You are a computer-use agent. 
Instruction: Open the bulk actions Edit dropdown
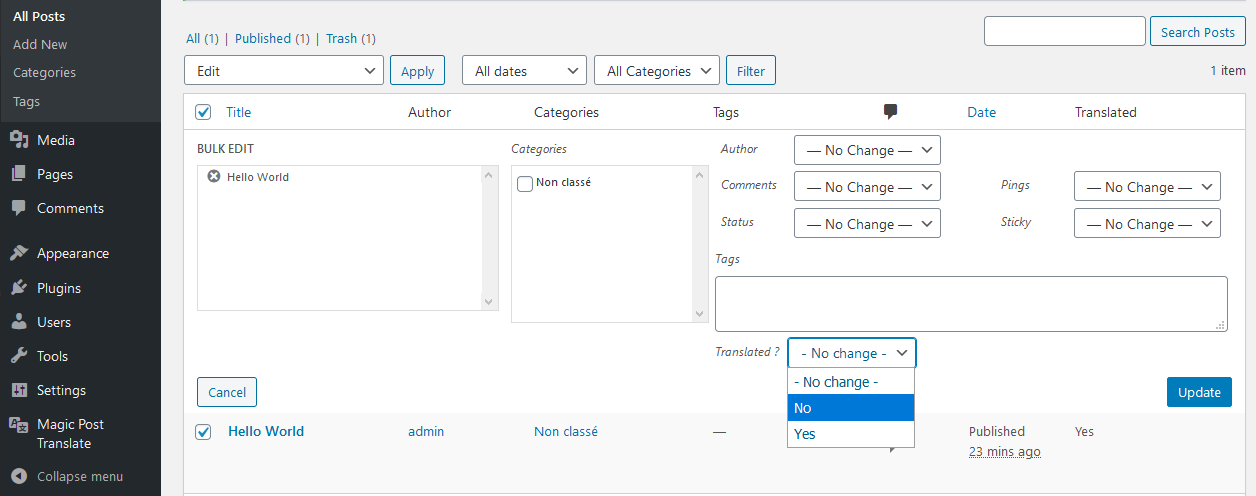(x=284, y=71)
